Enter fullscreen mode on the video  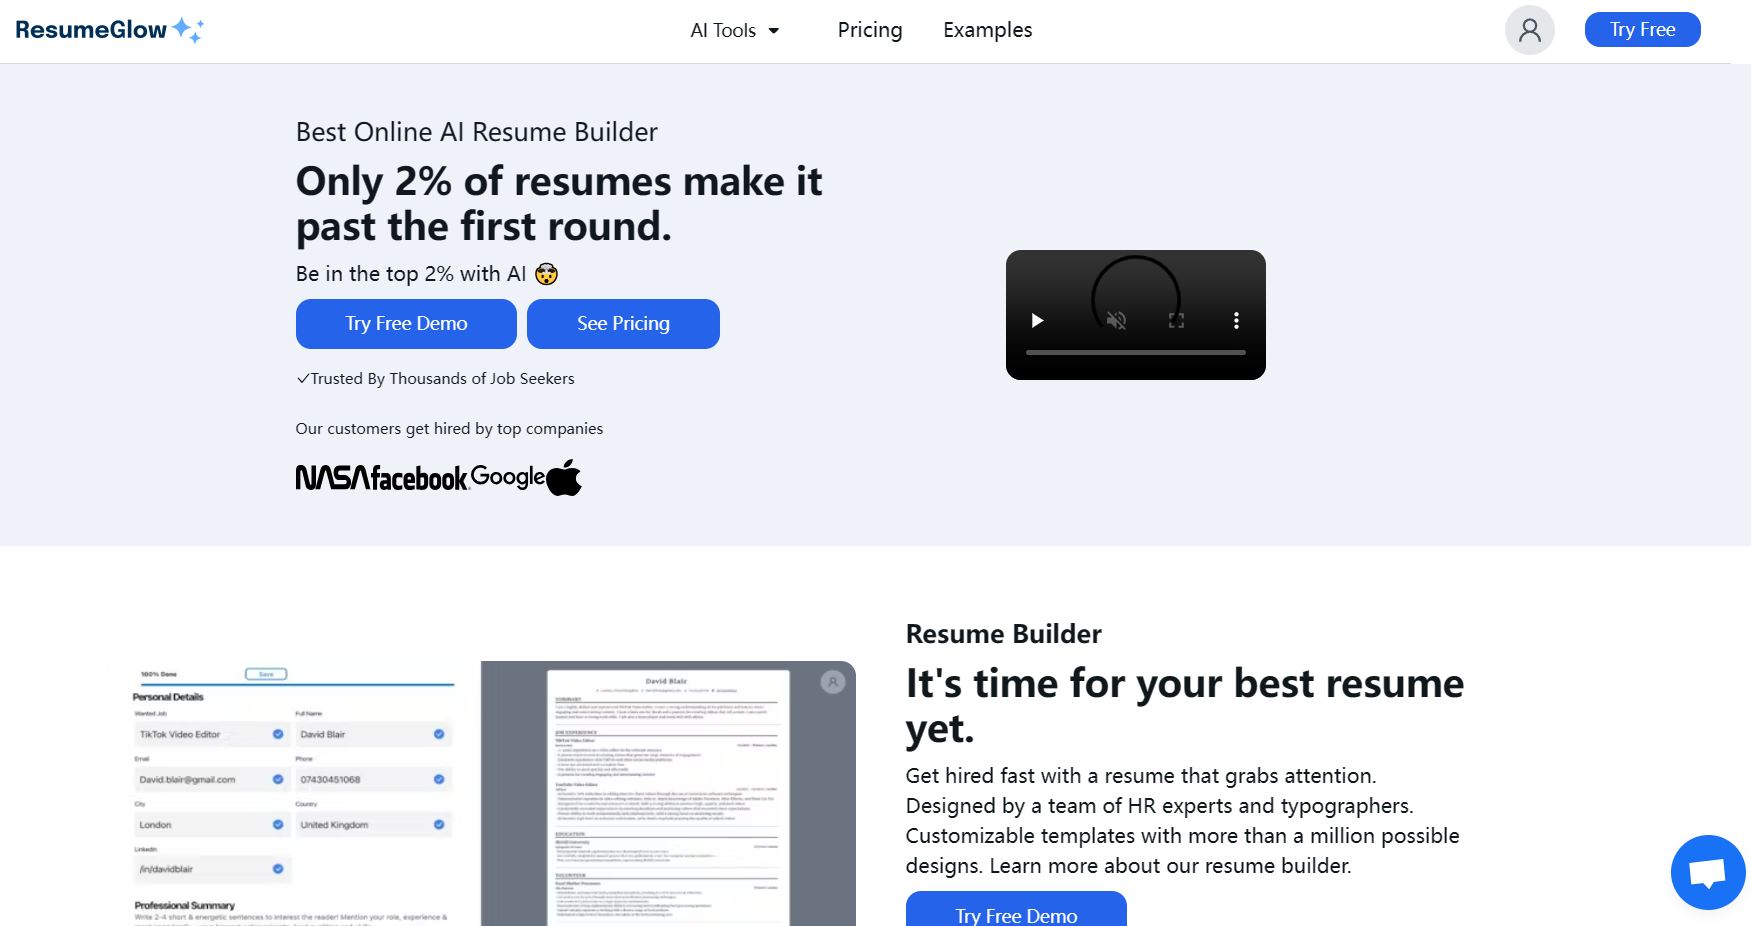(1176, 321)
